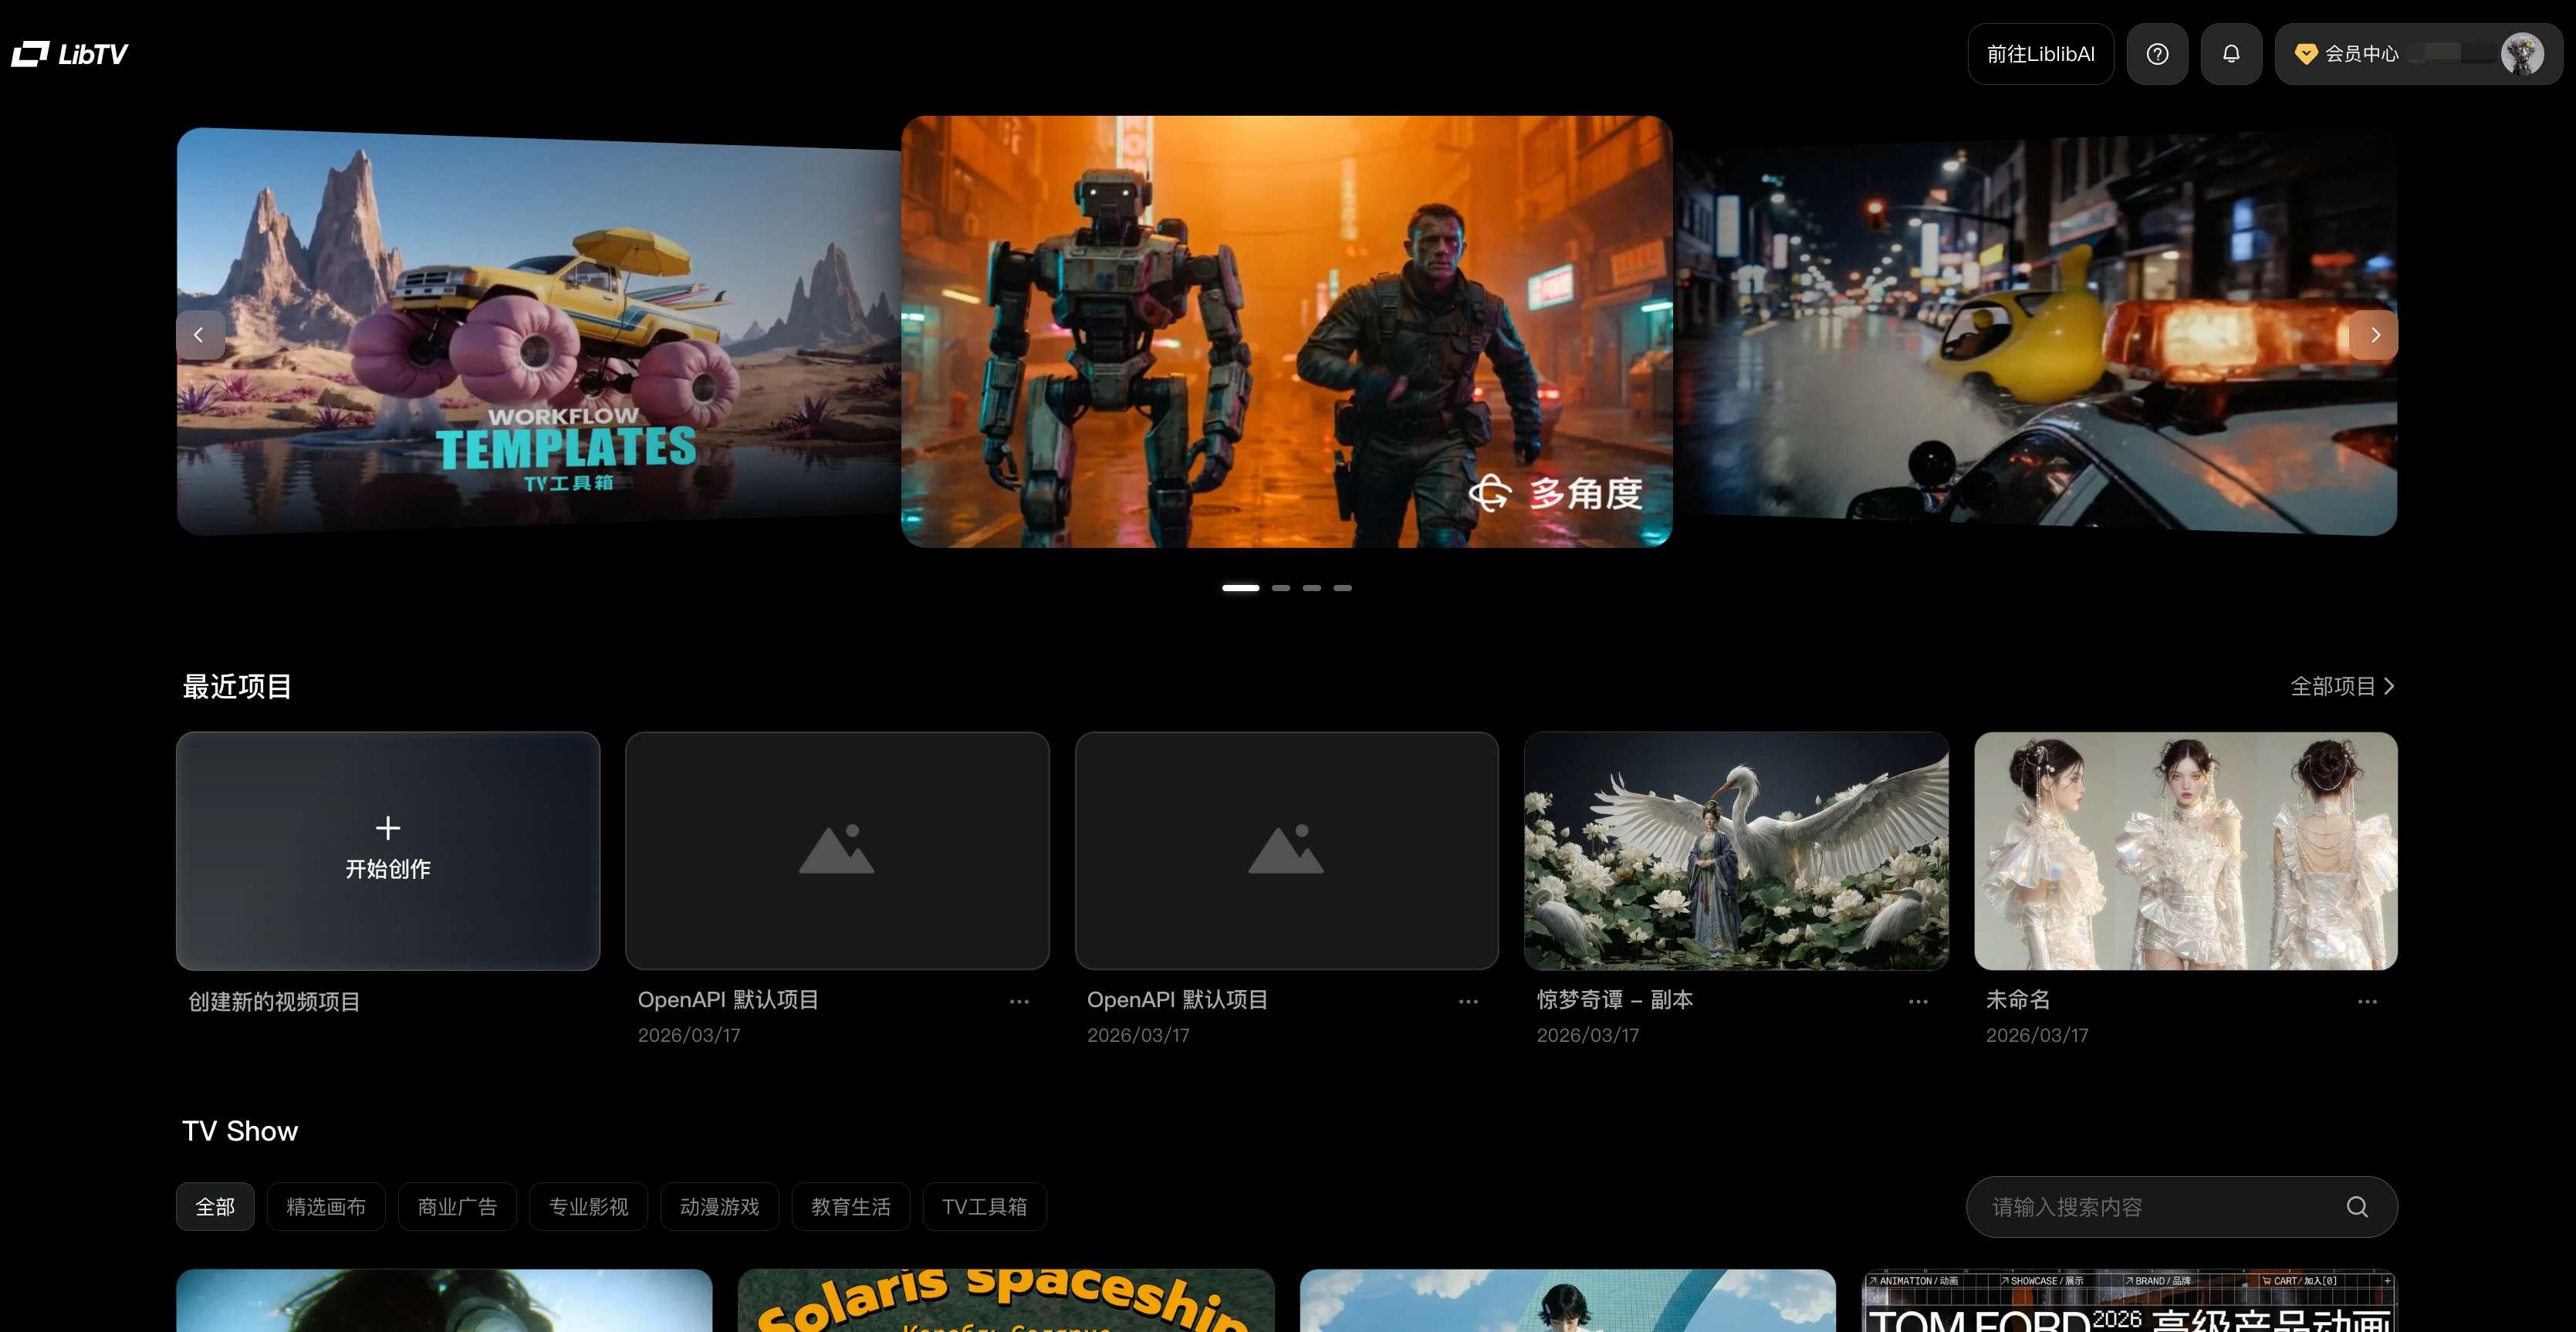
Task: Select the TV工具箱 filter tab
Action: (x=984, y=1207)
